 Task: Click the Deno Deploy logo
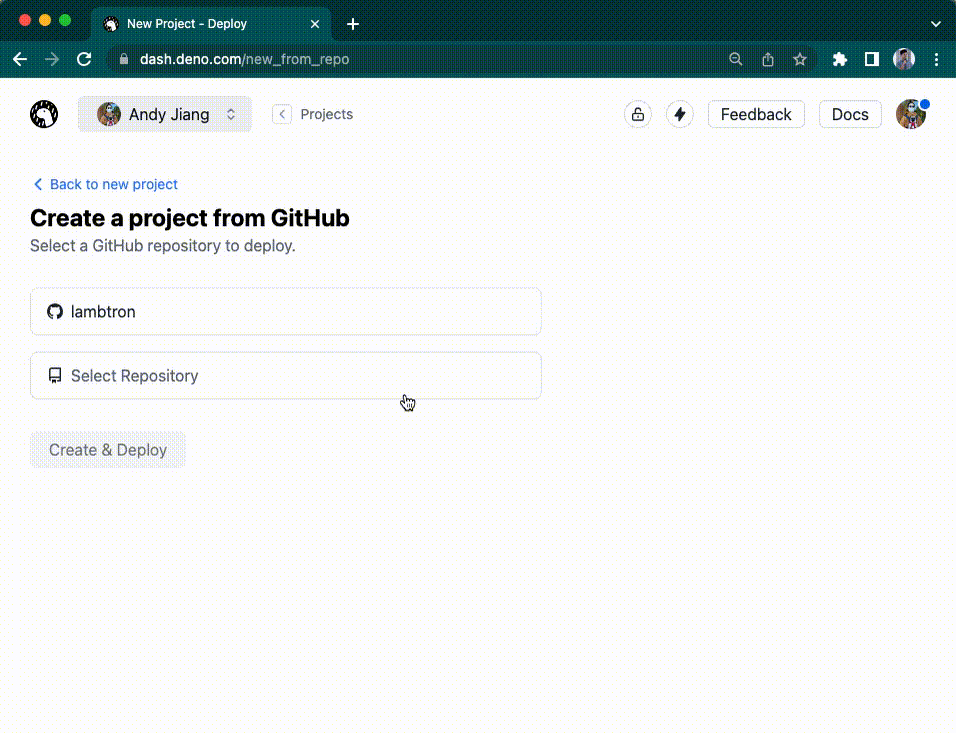44,114
